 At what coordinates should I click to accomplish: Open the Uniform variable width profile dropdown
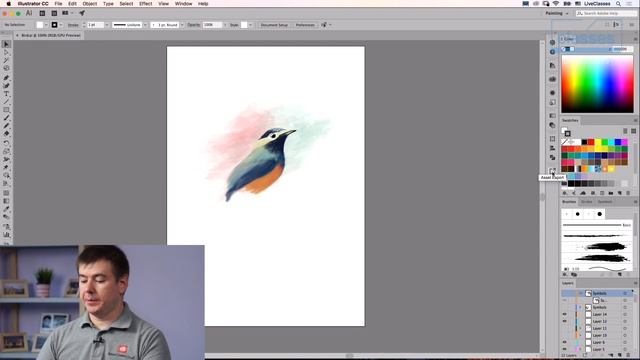click(x=145, y=25)
